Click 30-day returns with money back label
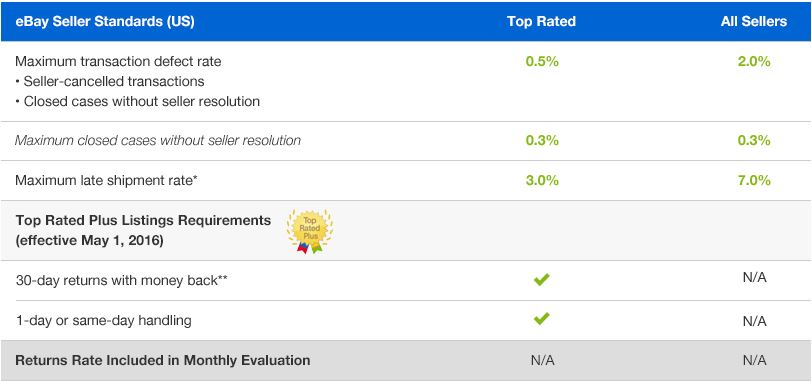Image resolution: width=812 pixels, height=381 pixels. [121, 280]
